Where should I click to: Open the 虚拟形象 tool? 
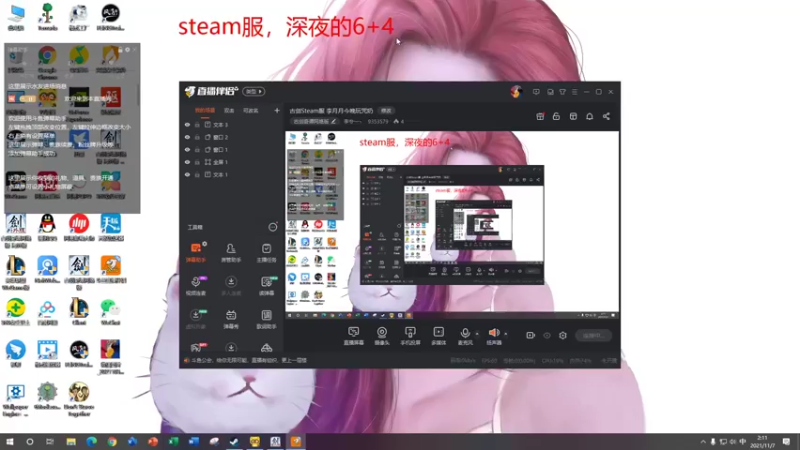[x=196, y=319]
